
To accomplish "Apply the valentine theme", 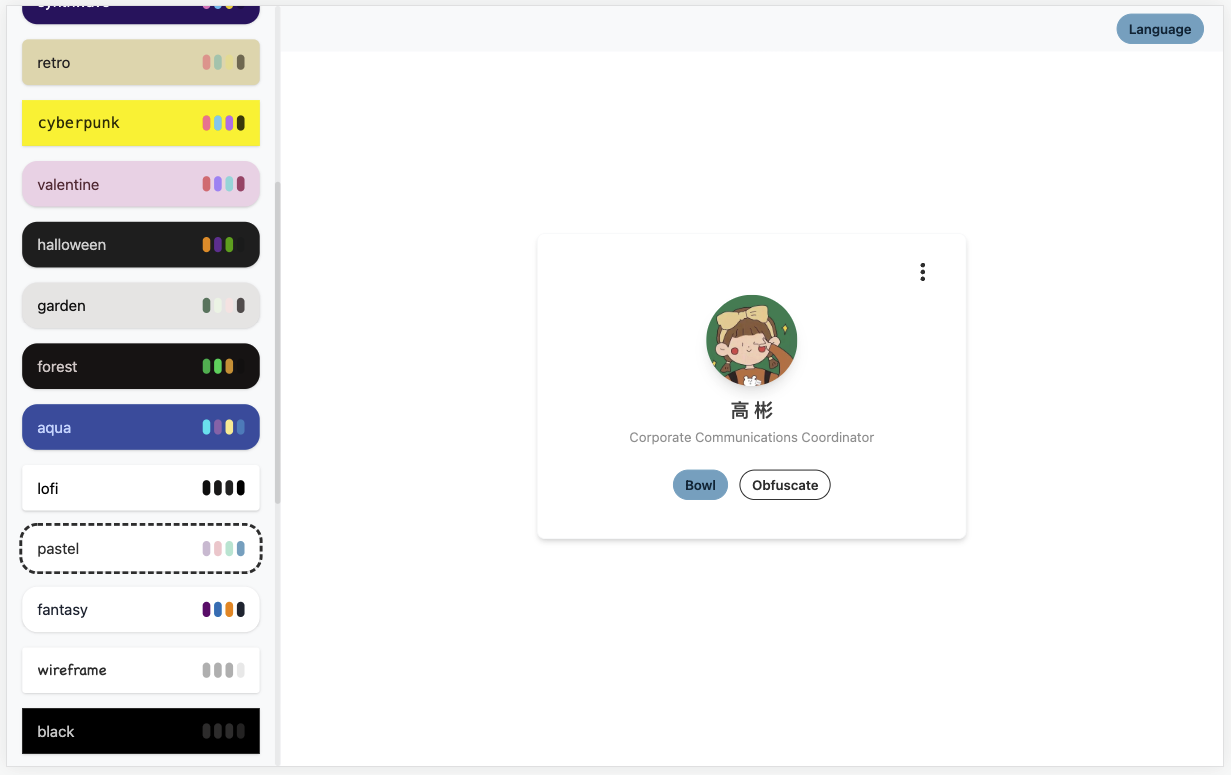I will pos(141,184).
